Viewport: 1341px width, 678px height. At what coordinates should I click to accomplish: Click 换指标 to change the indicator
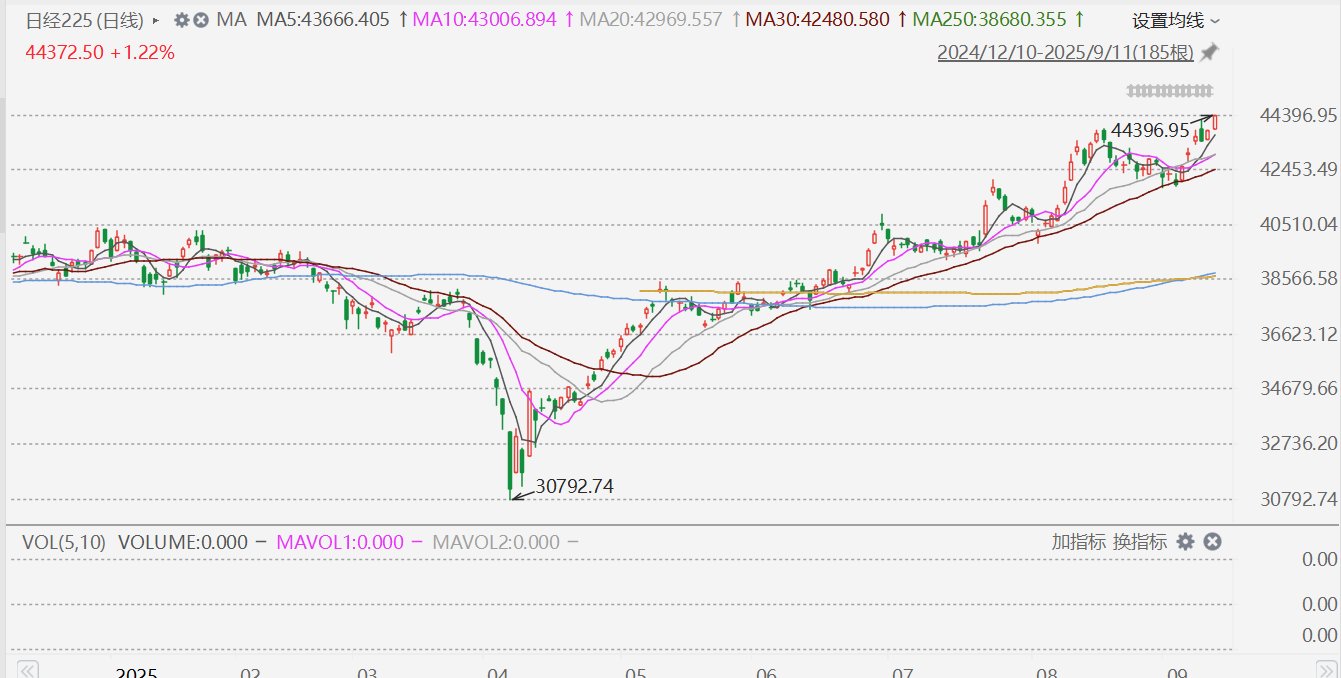tap(1139, 542)
